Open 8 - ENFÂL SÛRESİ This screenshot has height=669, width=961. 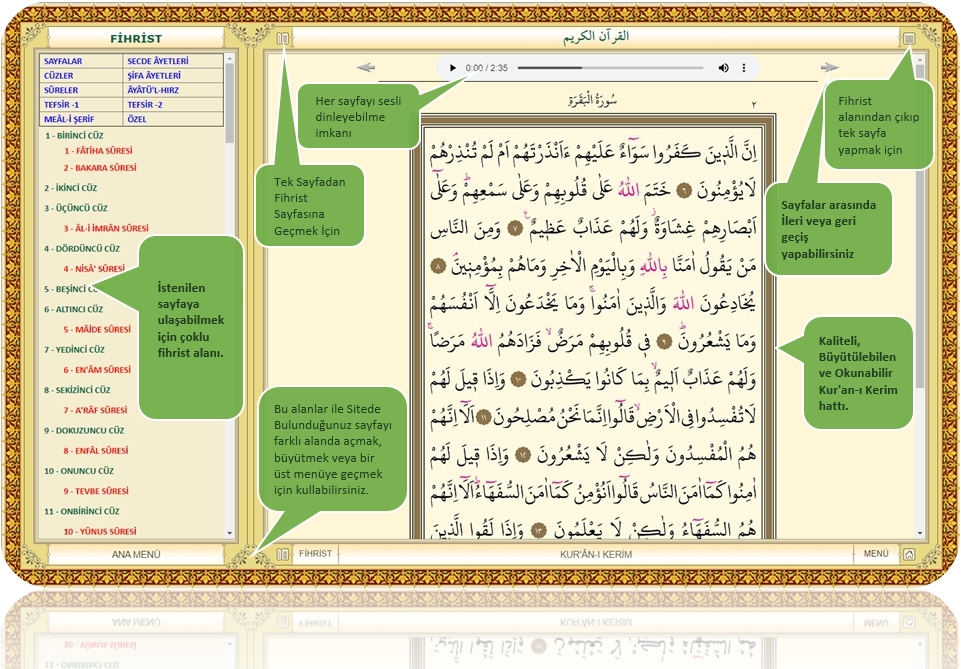tap(96, 451)
